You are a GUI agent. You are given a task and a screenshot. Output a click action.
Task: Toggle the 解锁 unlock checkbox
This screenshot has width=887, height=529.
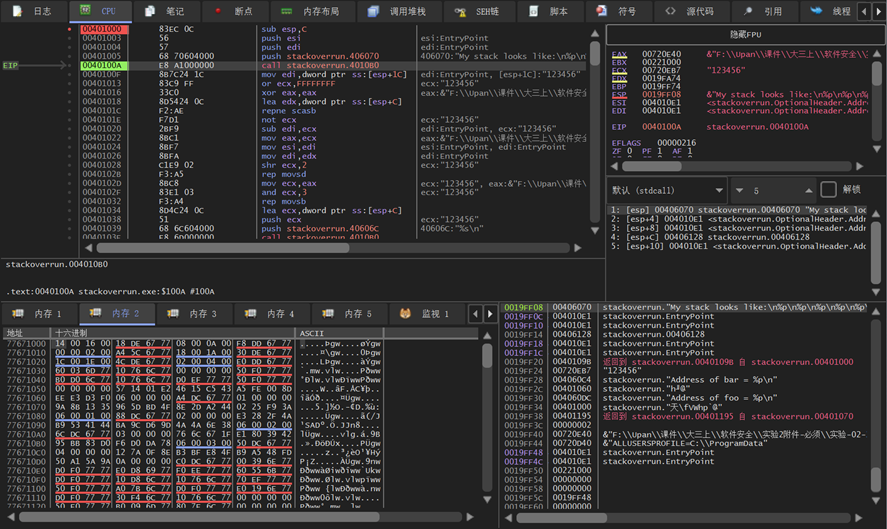828,189
